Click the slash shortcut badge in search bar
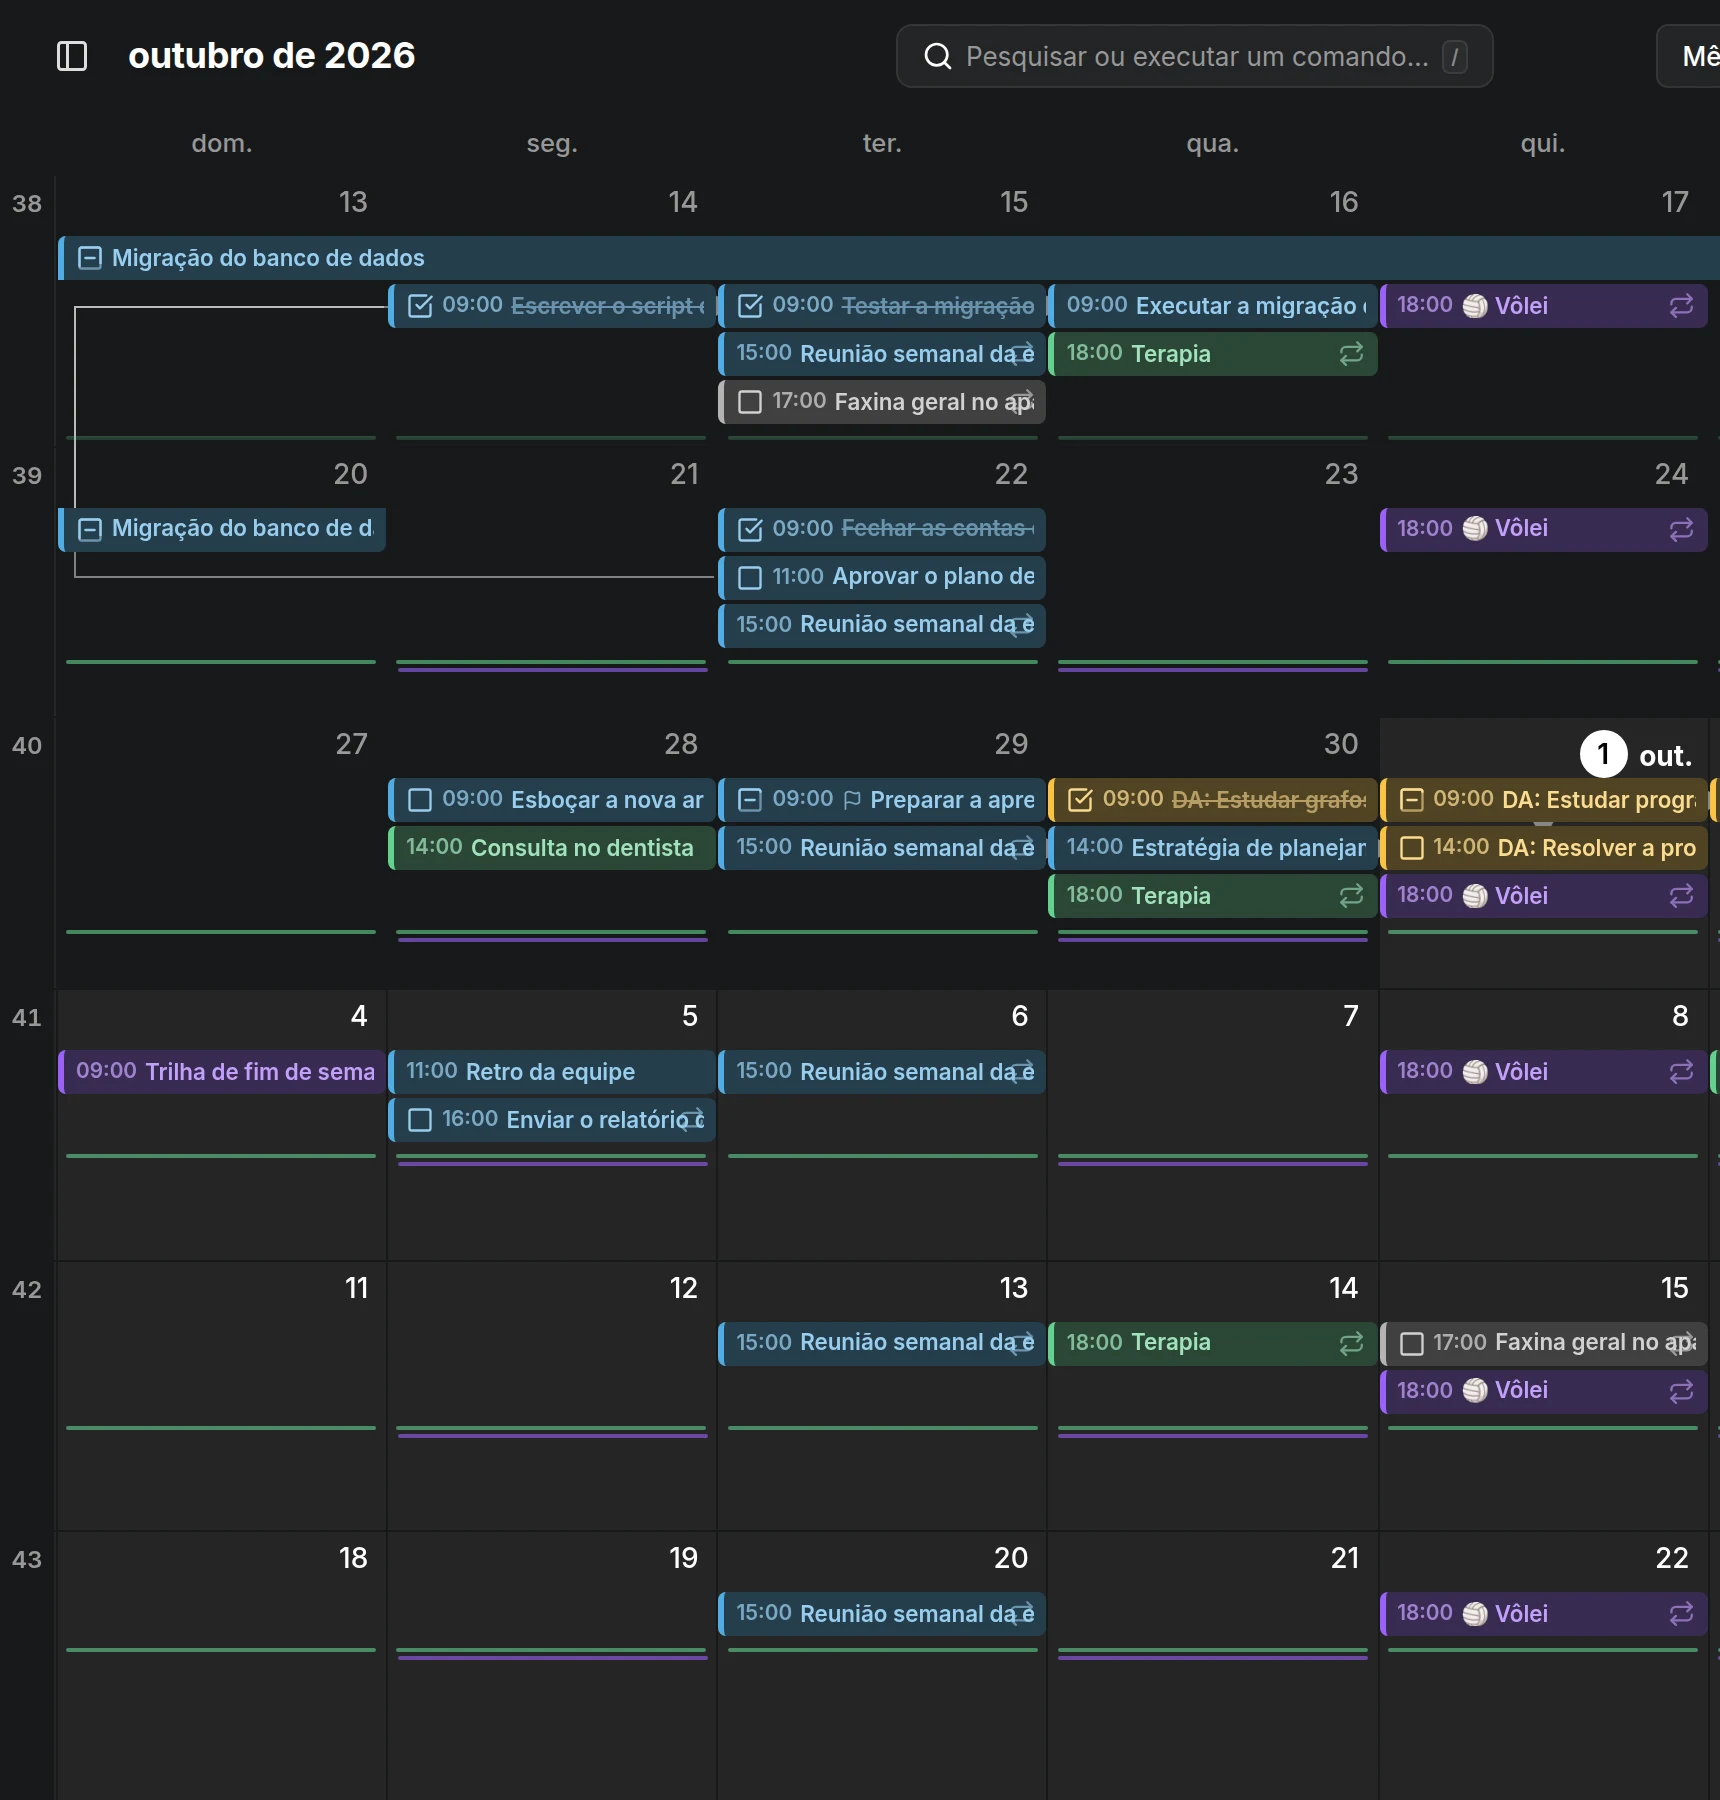The height and width of the screenshot is (1800, 1720). [x=1454, y=57]
